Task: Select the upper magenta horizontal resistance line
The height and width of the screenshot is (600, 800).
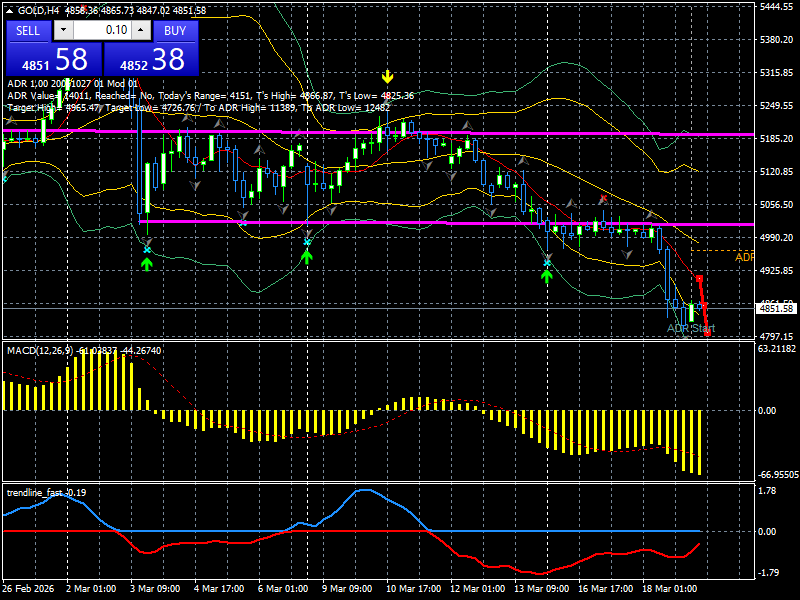Action: [378, 133]
